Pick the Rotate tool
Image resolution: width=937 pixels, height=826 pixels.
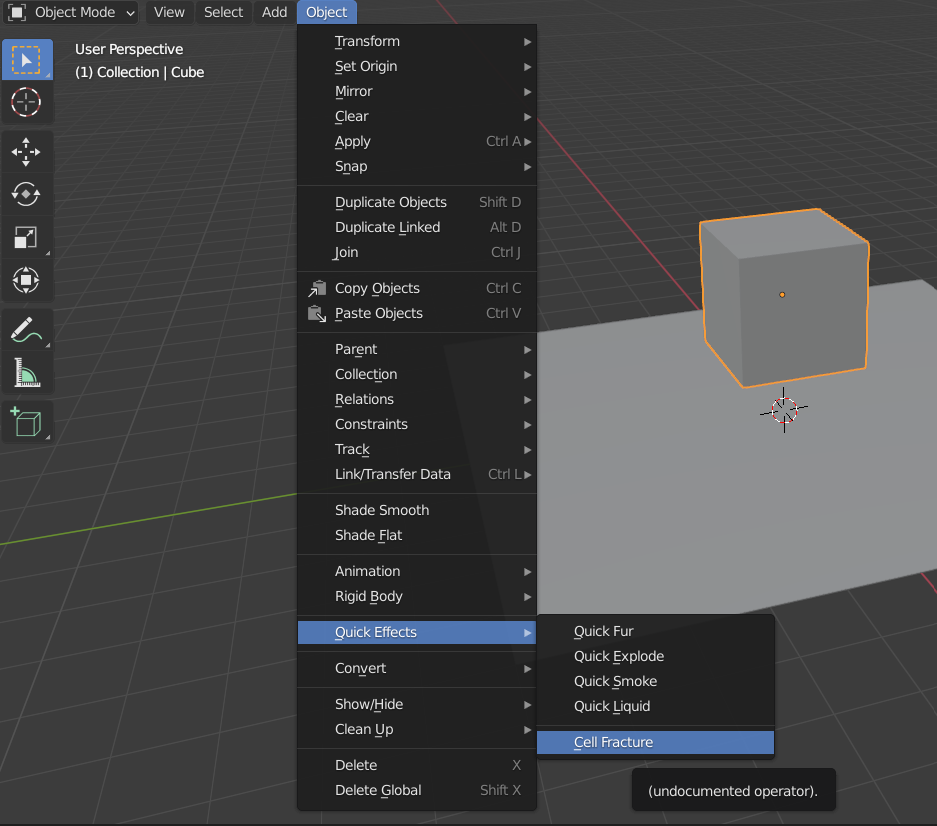tap(27, 194)
